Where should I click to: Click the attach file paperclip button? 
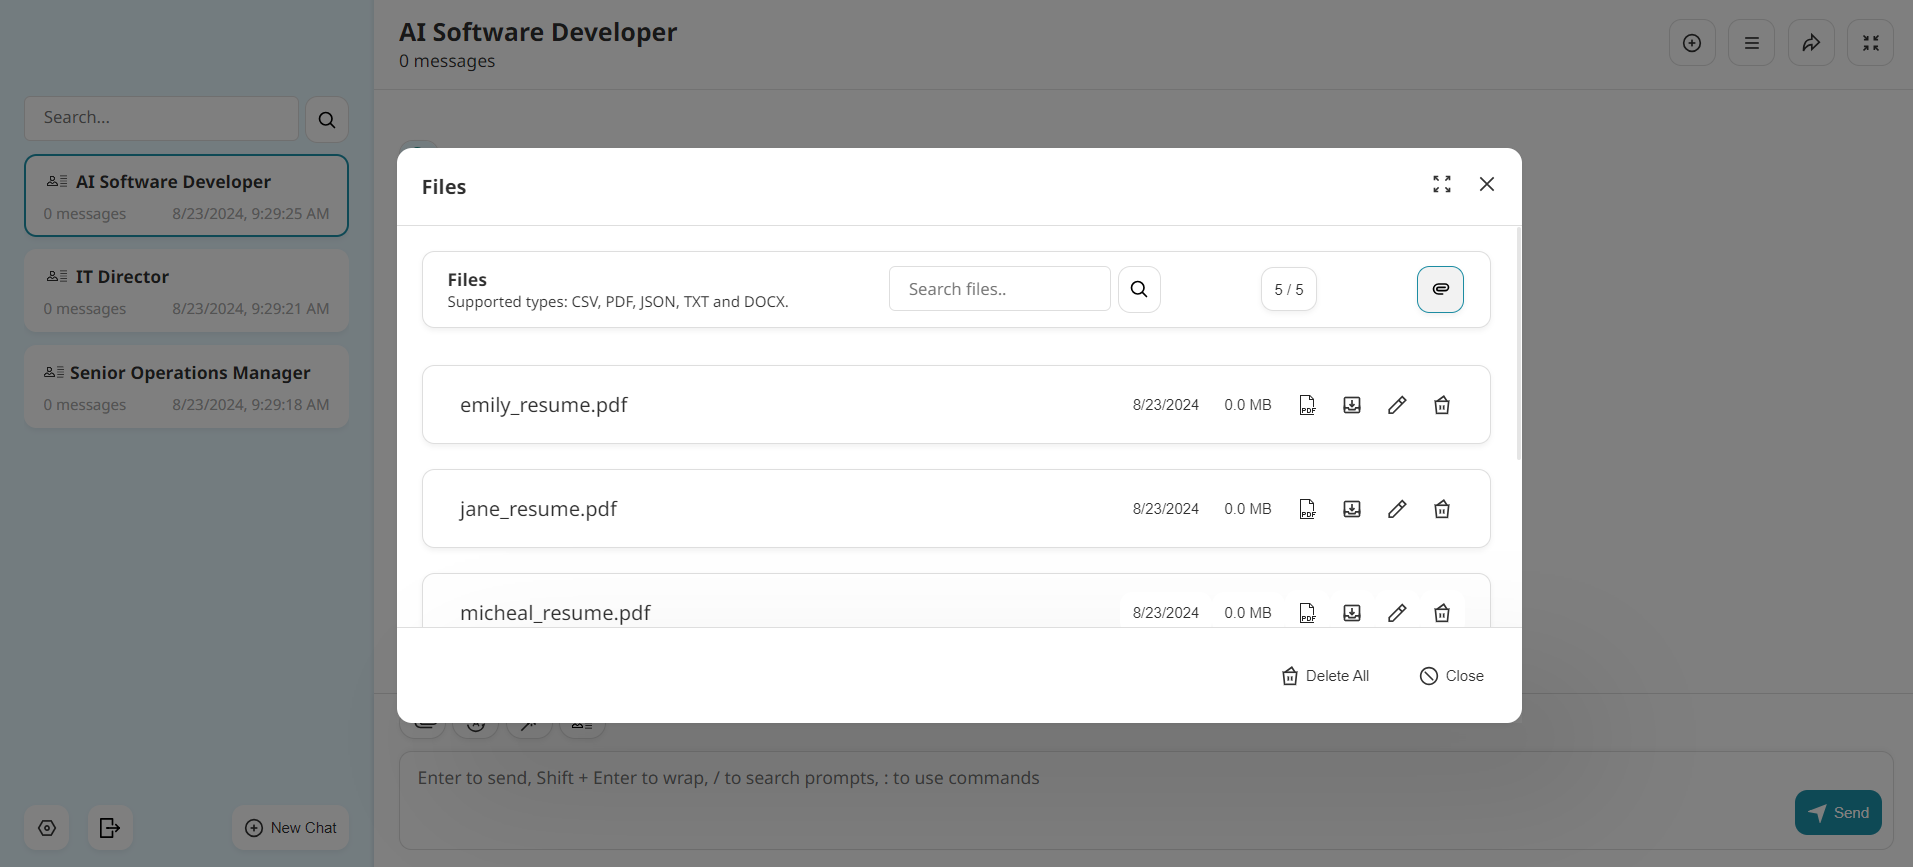click(x=1440, y=289)
